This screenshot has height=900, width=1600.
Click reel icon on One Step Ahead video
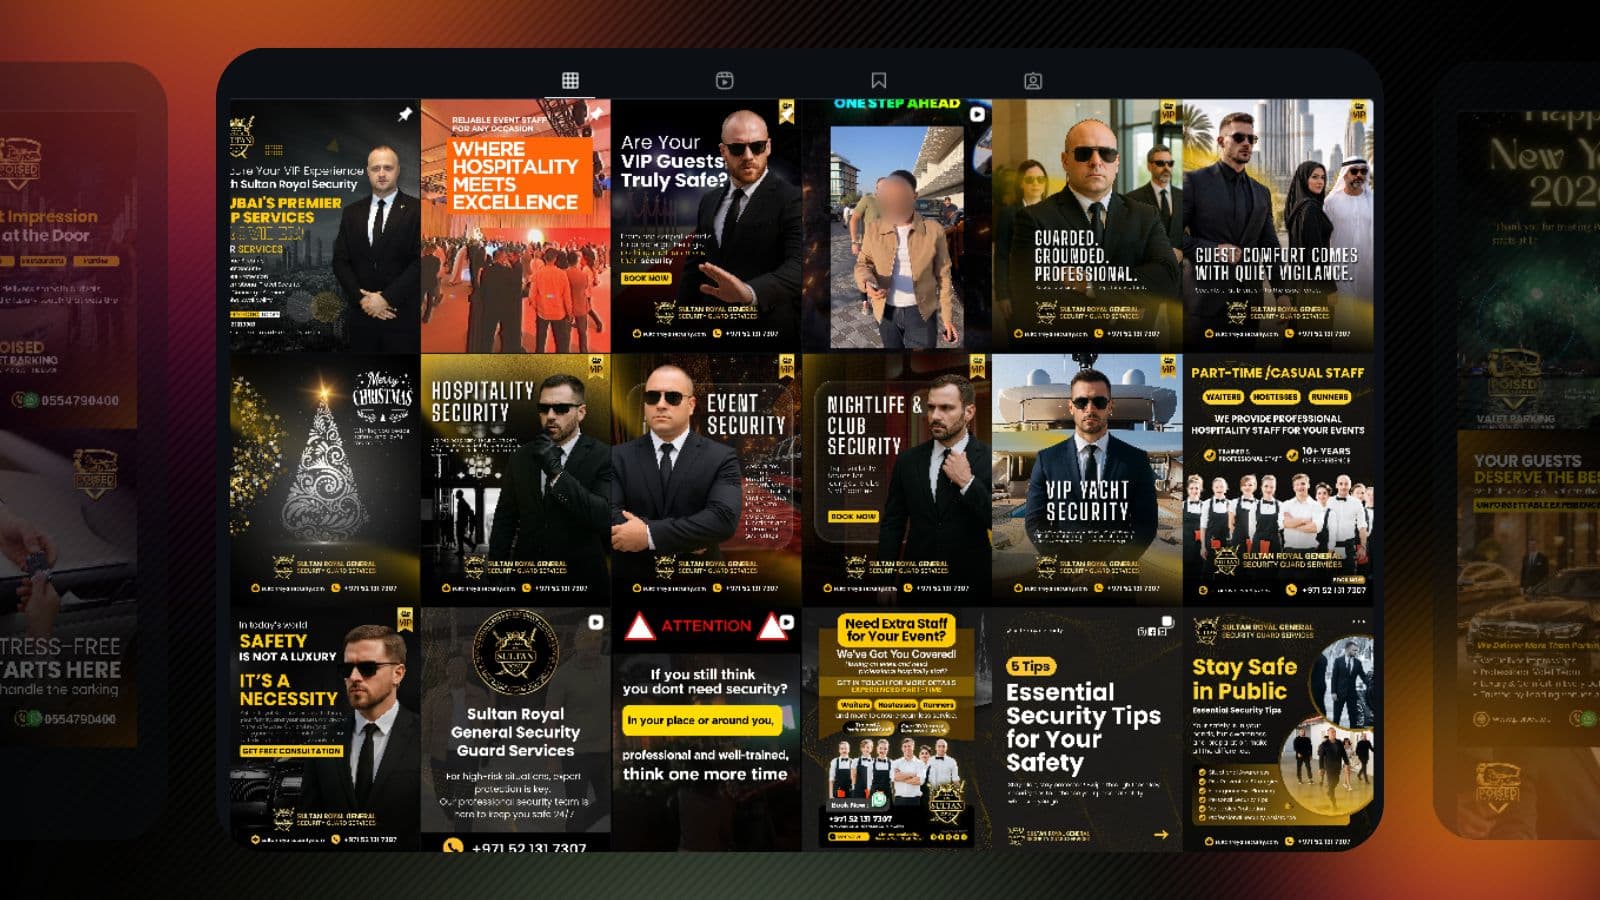(x=977, y=114)
